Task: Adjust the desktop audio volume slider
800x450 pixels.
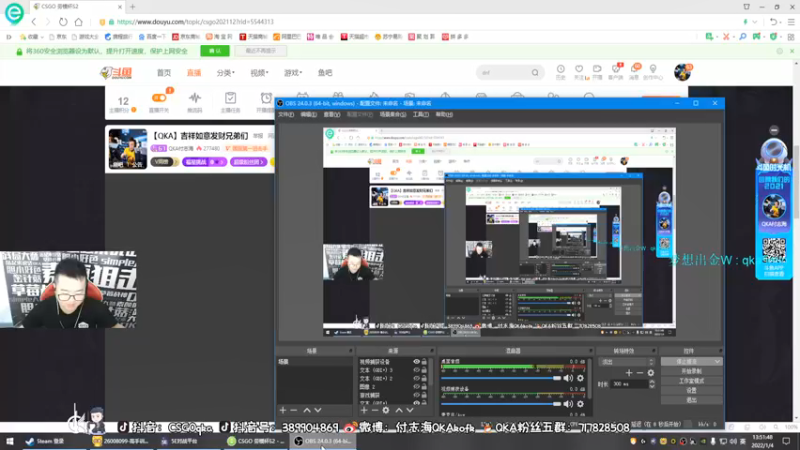Action: coord(501,378)
